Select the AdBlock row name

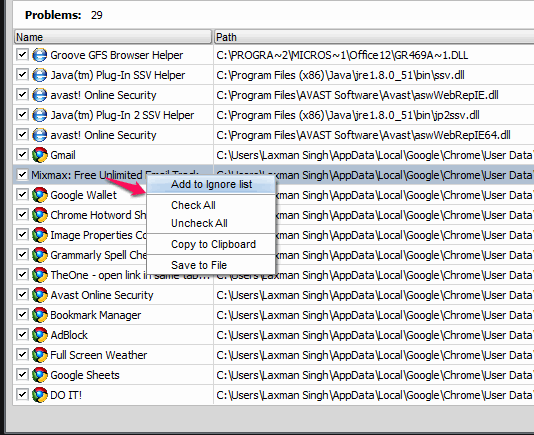tap(69, 335)
